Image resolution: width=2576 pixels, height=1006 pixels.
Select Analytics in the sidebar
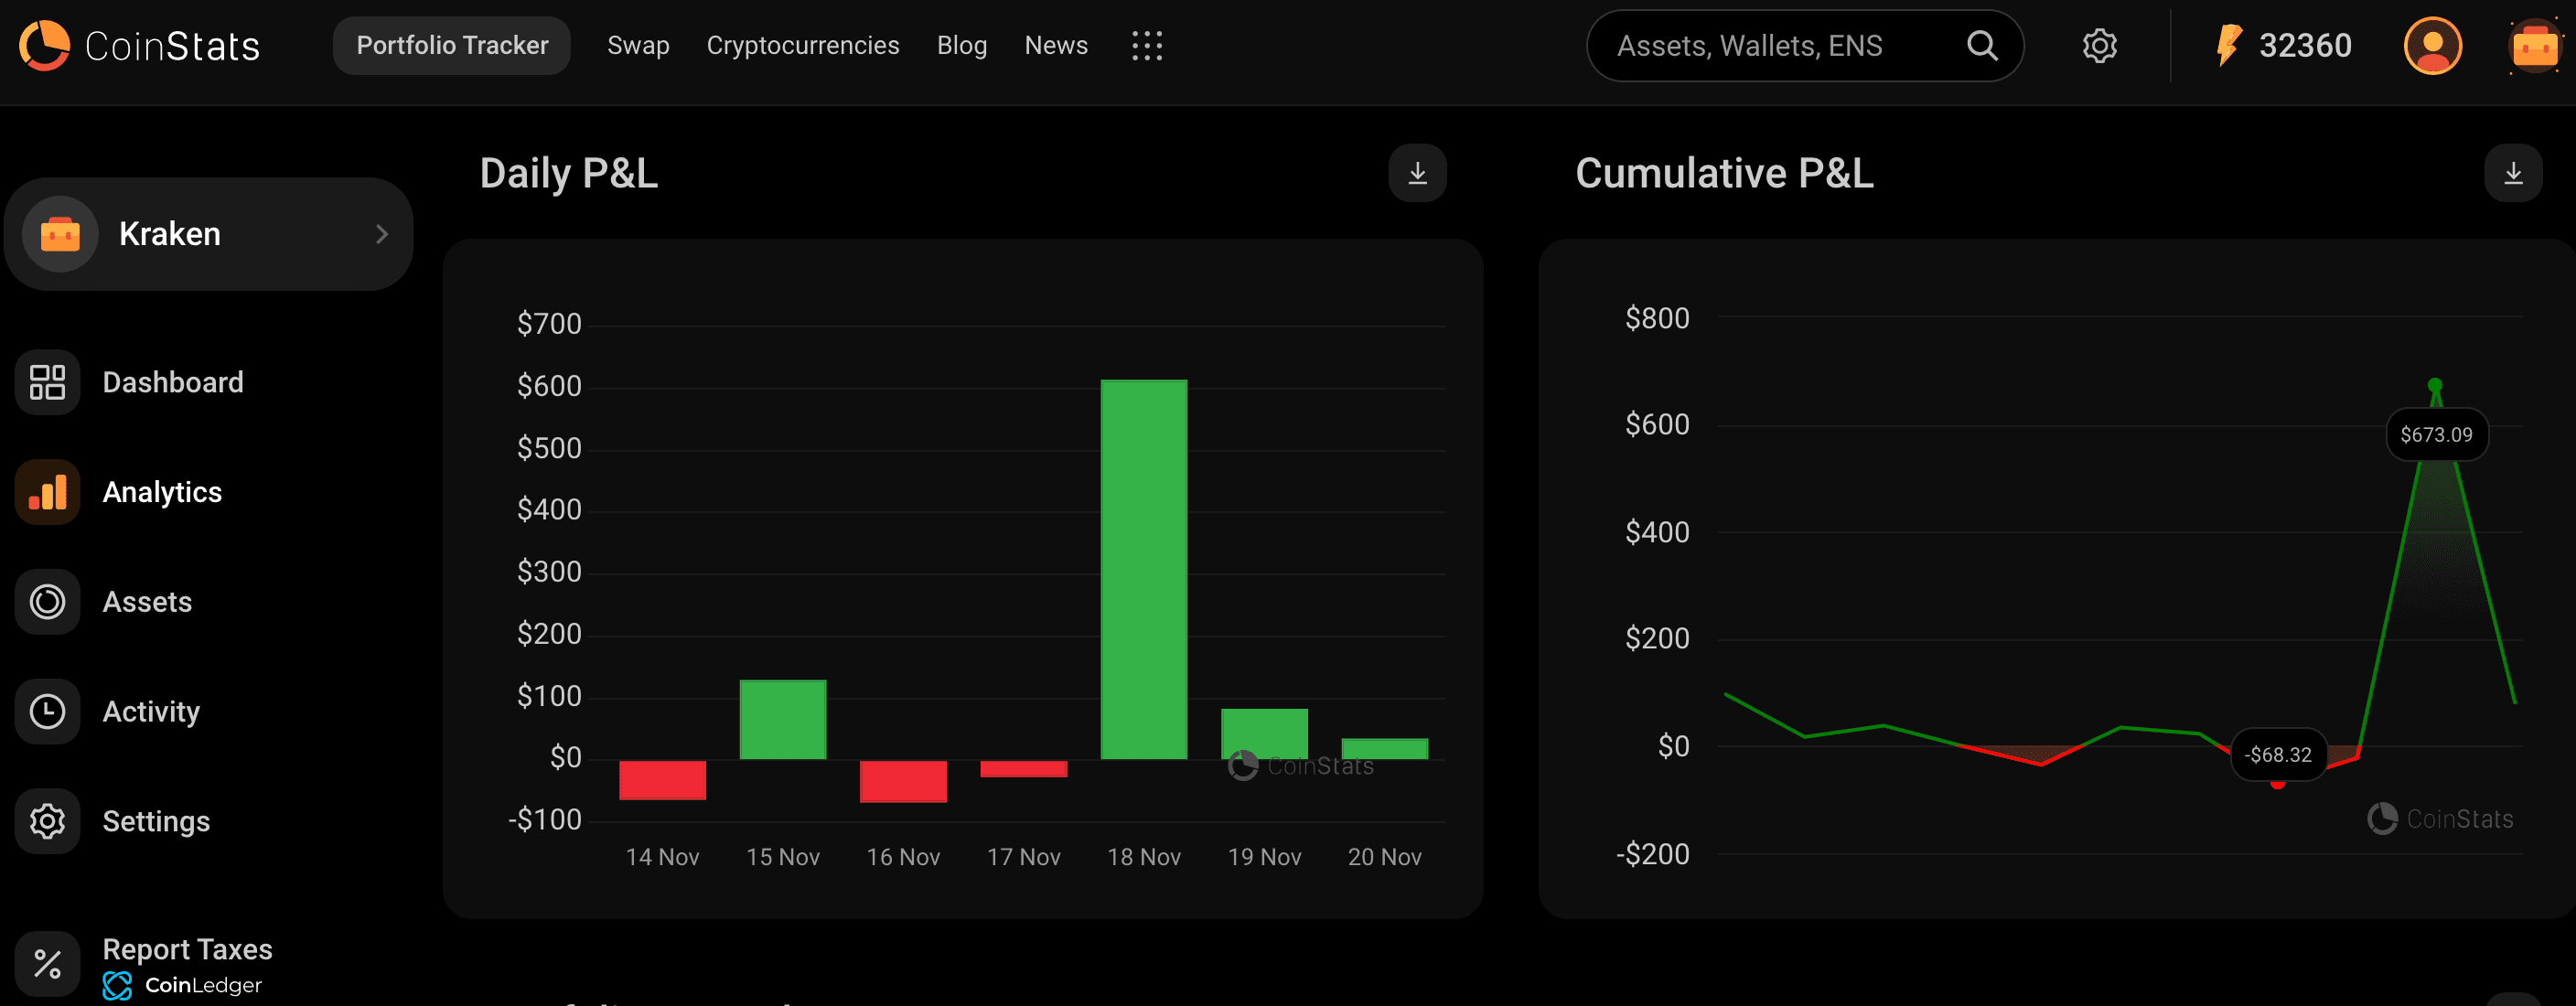[x=162, y=492]
